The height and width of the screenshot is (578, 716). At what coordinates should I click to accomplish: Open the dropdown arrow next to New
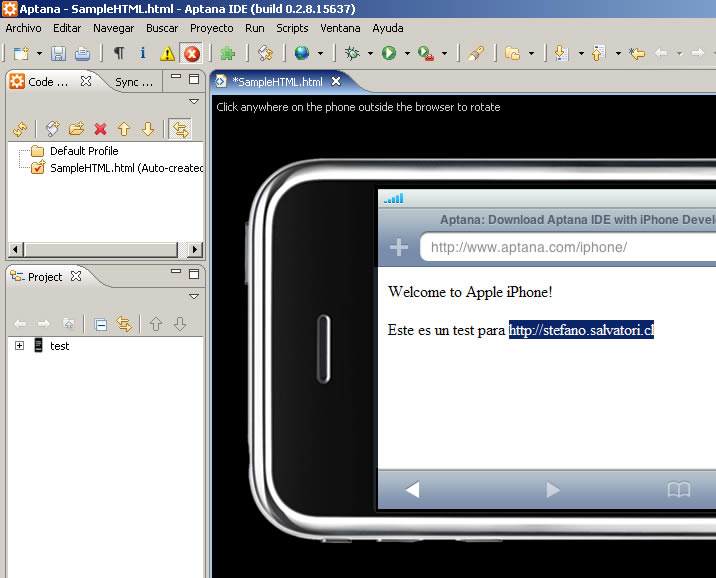[x=39, y=54]
